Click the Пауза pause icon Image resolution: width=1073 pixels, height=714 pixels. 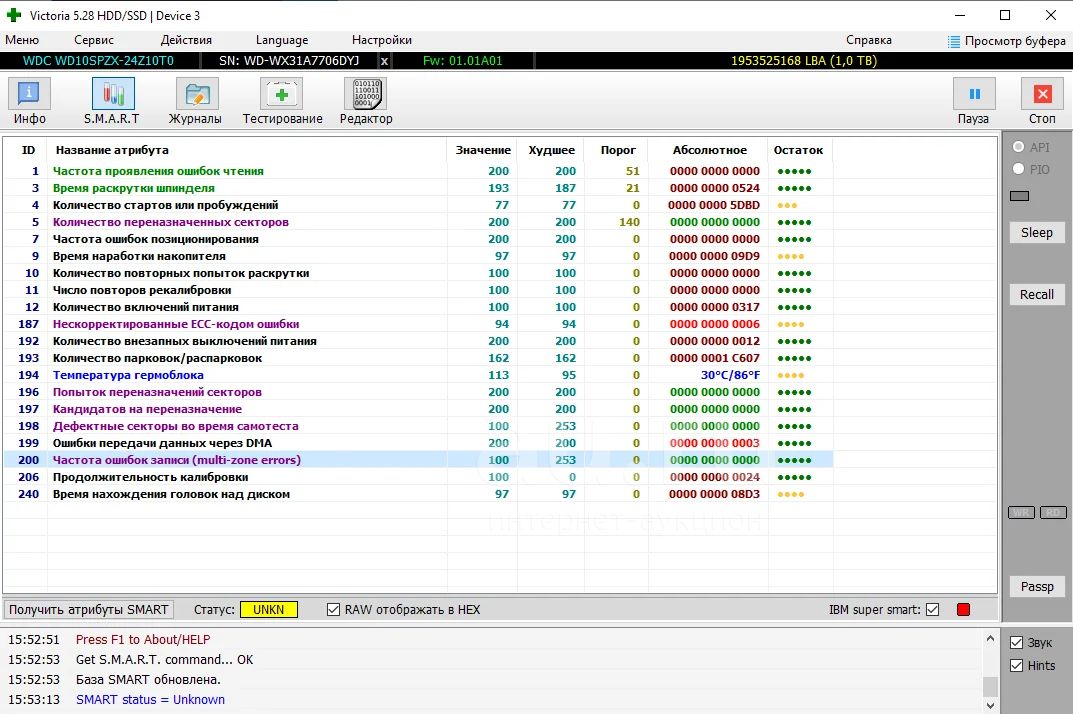click(974, 94)
